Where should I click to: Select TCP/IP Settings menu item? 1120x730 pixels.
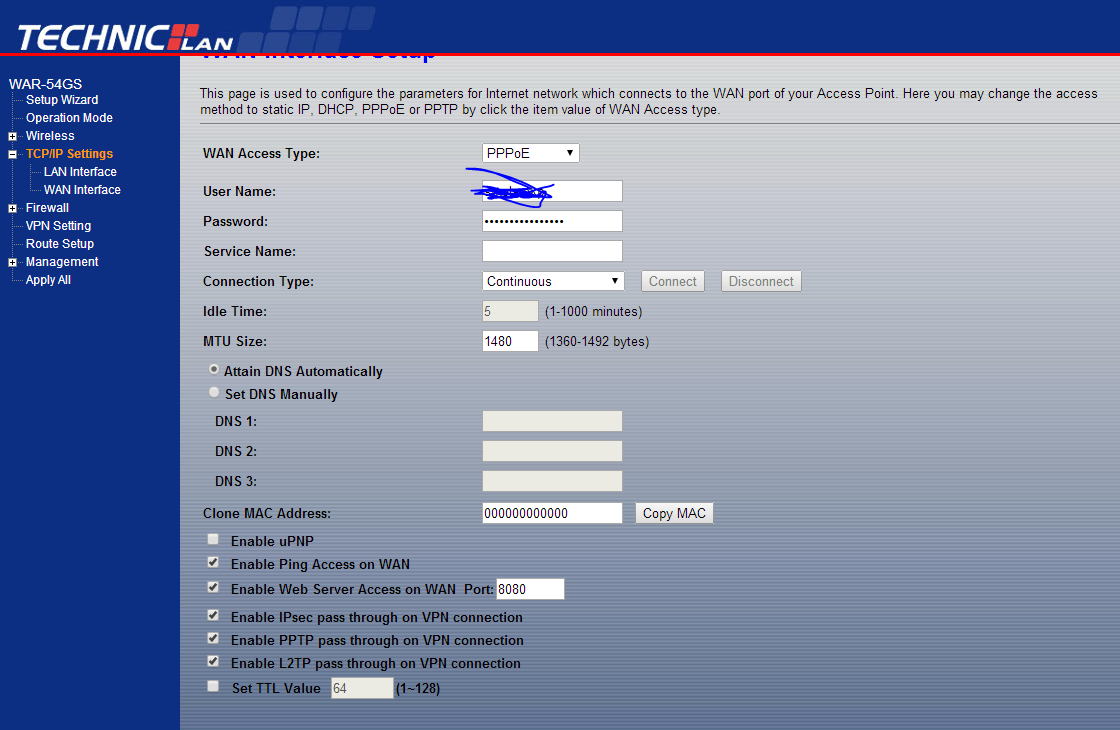tap(69, 154)
